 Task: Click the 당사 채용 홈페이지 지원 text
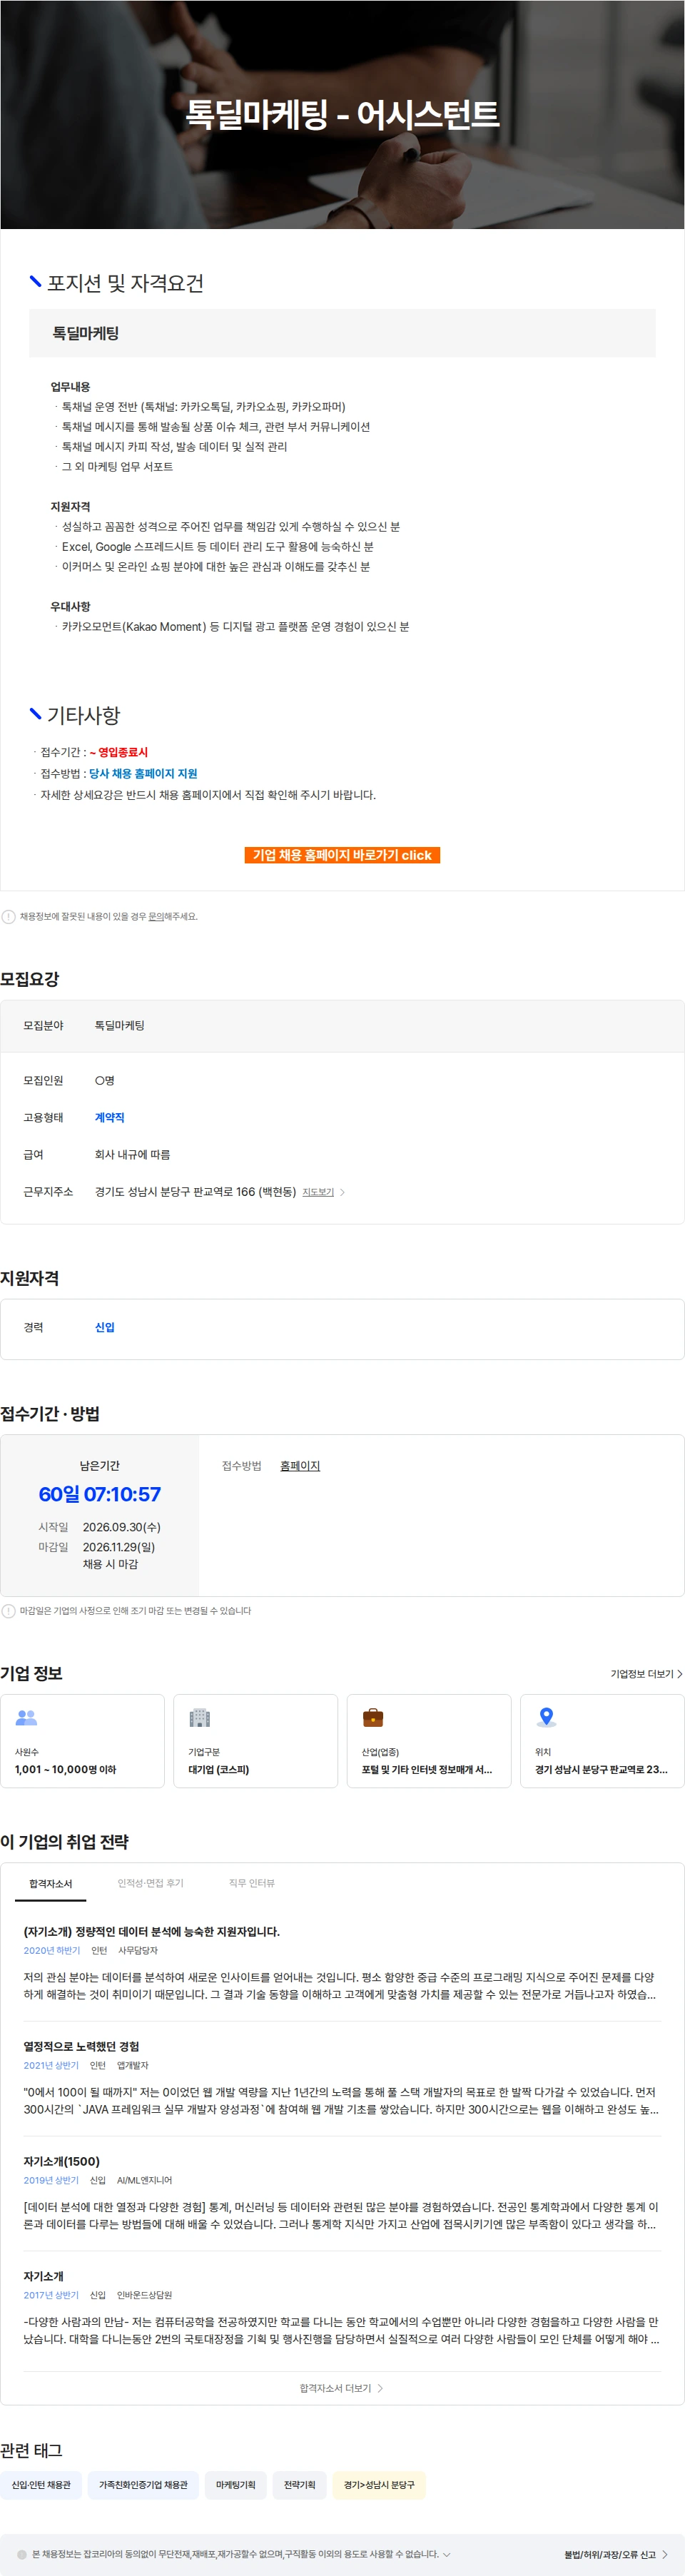click(x=143, y=773)
